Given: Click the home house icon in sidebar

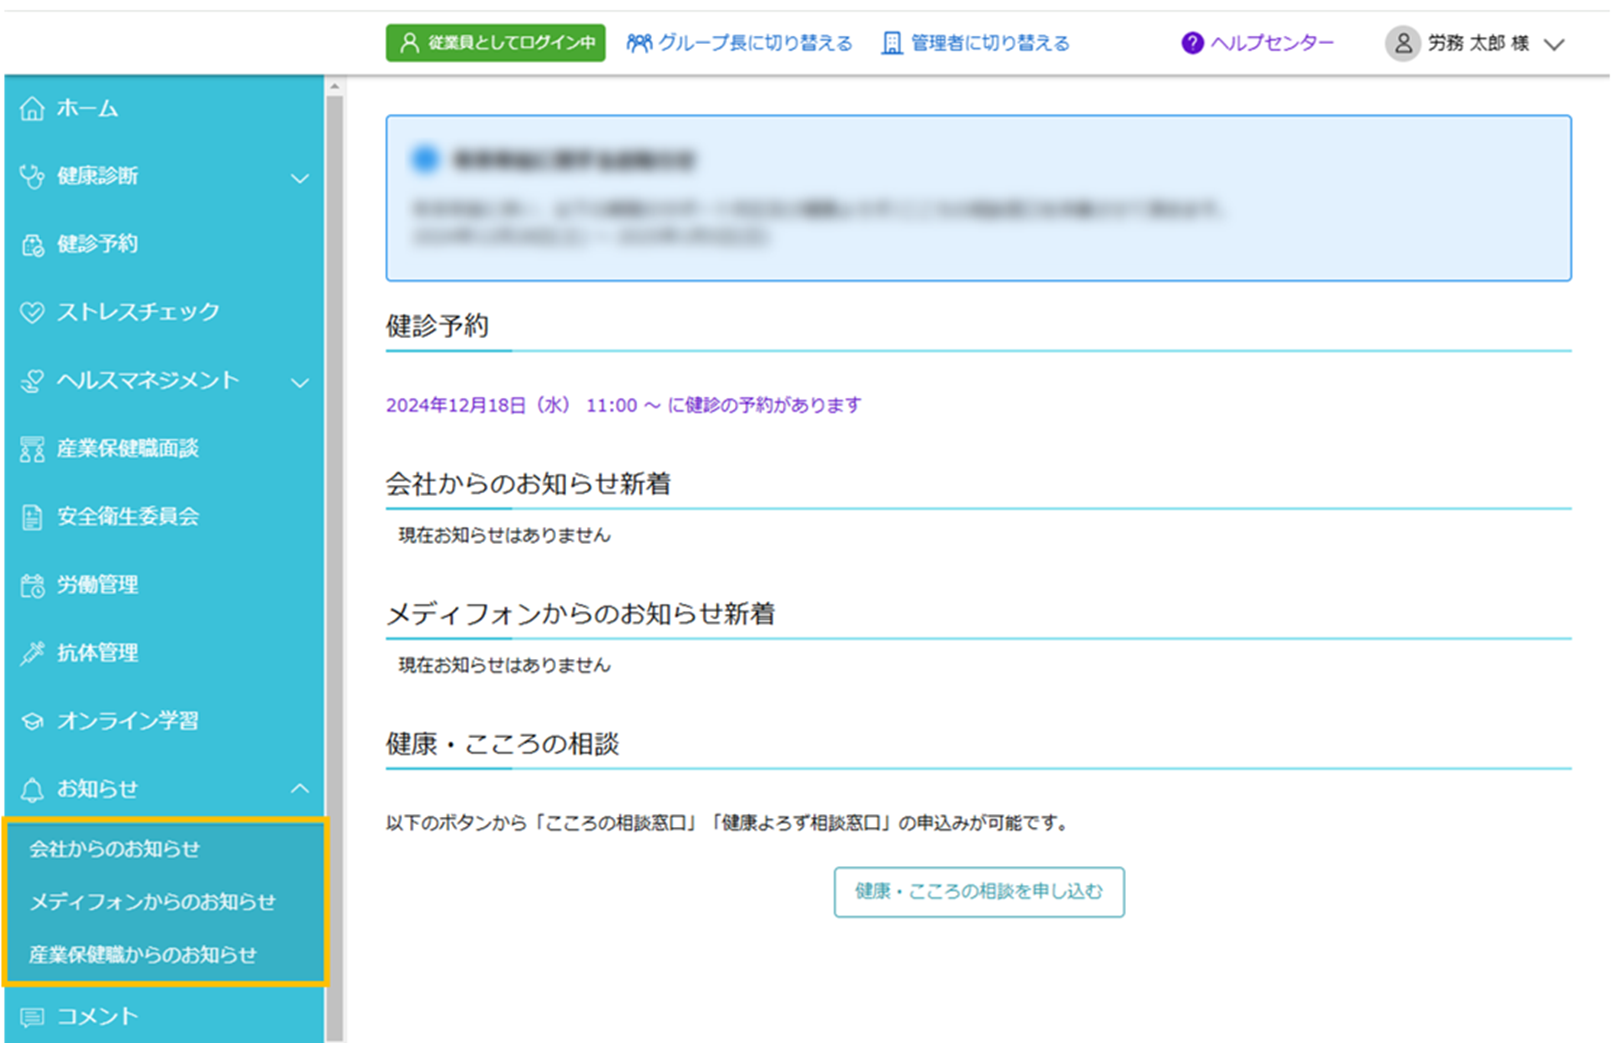Looking at the screenshot, I should [32, 108].
